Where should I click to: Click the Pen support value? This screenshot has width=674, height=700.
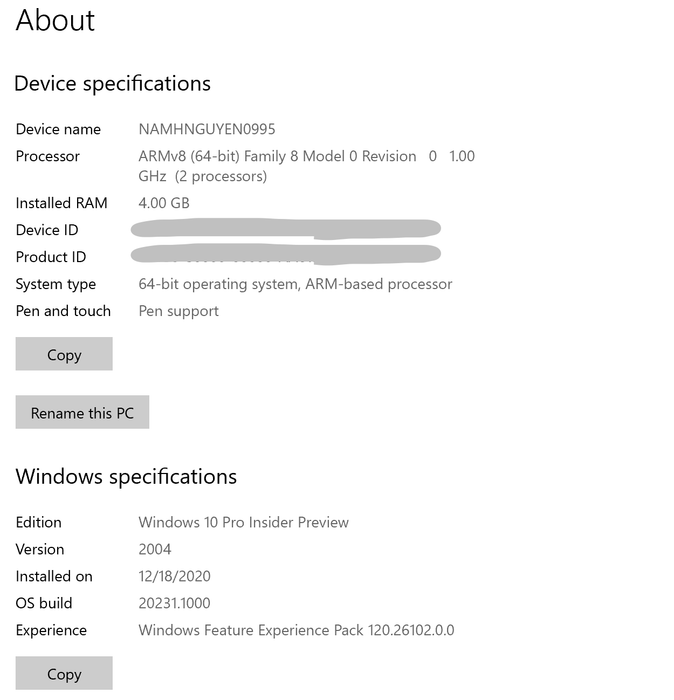(x=179, y=311)
